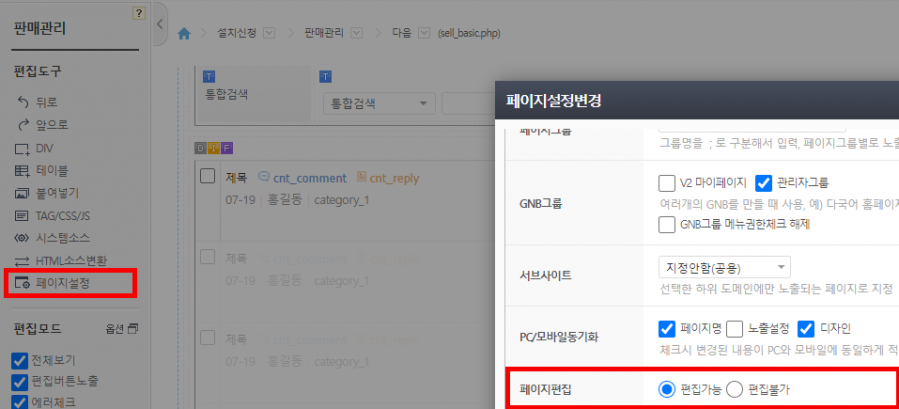Uncheck 관리자그룹 checkbox
899x409 pixels.
coord(765,183)
